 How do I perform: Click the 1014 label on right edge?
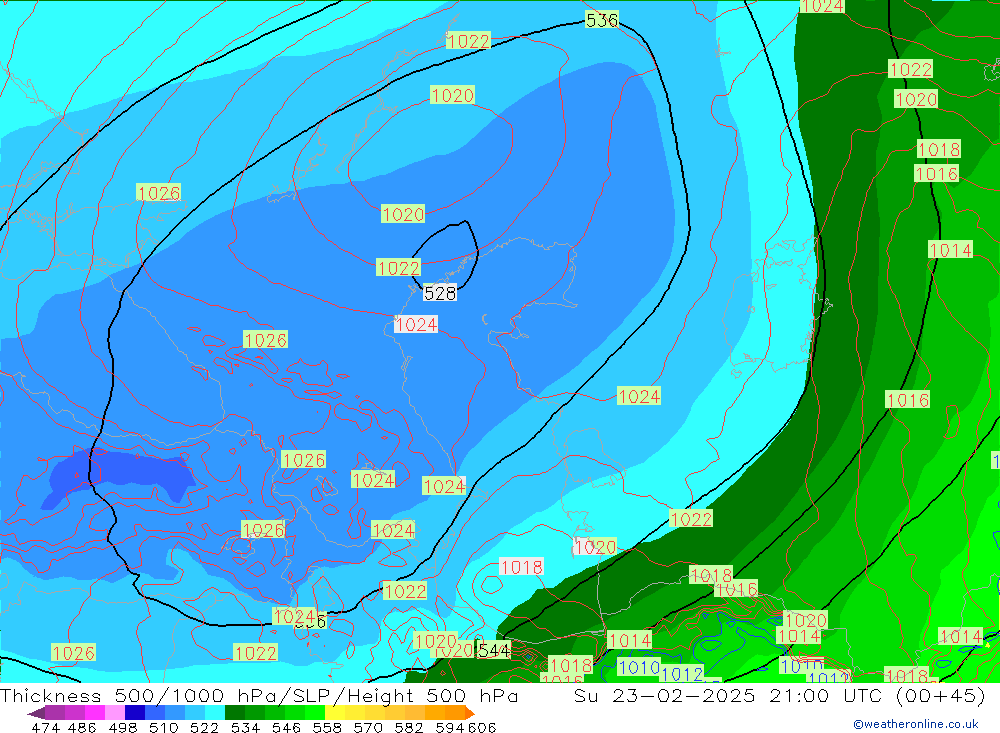(950, 249)
